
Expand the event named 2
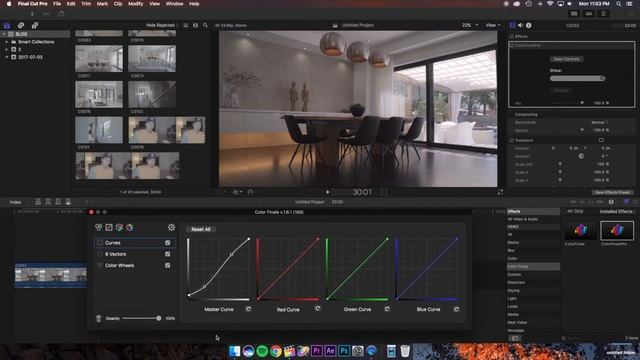click(7, 49)
